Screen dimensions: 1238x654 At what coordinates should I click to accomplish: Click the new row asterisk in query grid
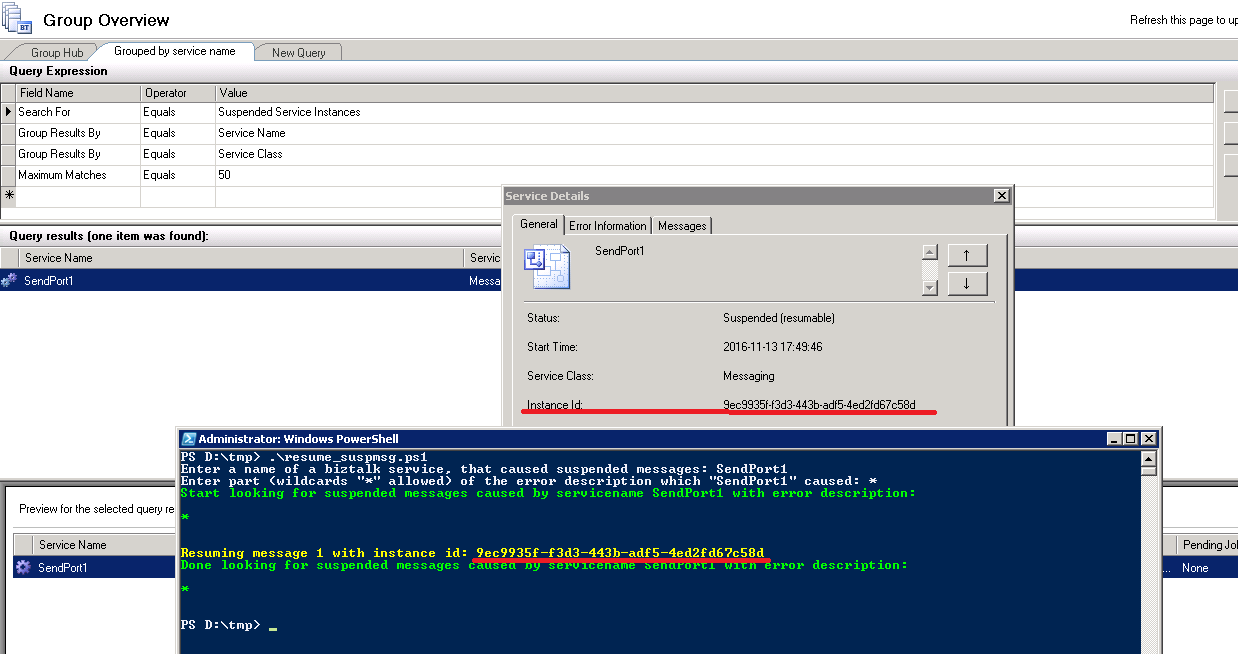coord(9,196)
